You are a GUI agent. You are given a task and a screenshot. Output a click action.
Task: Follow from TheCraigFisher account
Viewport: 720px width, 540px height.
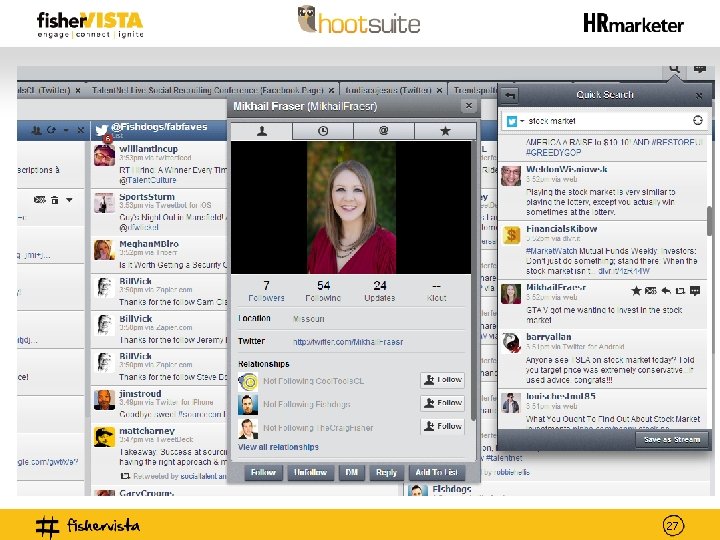(x=443, y=427)
